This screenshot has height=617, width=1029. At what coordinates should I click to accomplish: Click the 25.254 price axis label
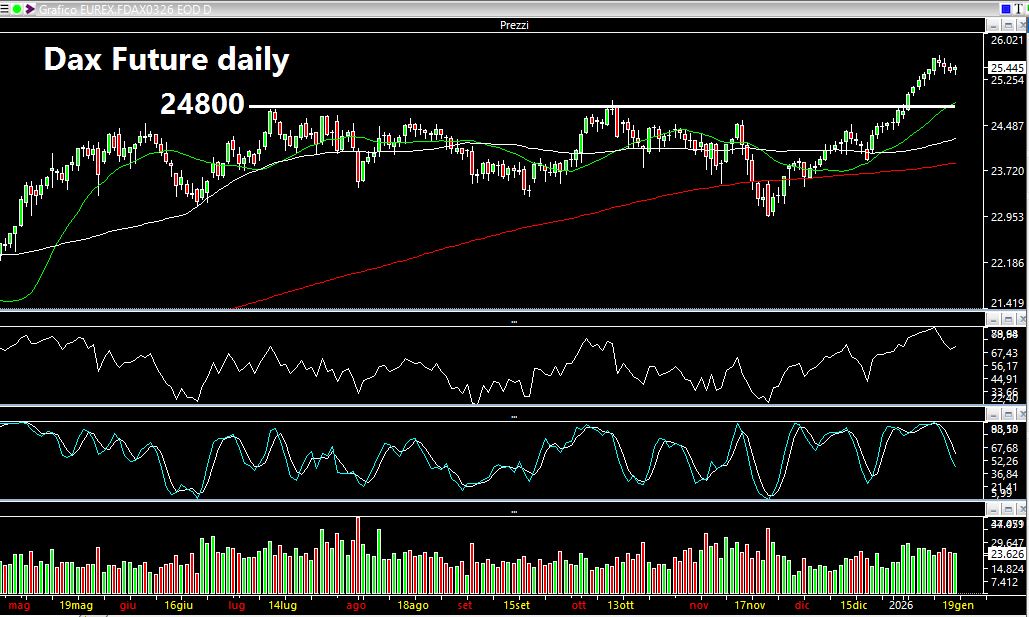pyautogui.click(x=1007, y=80)
